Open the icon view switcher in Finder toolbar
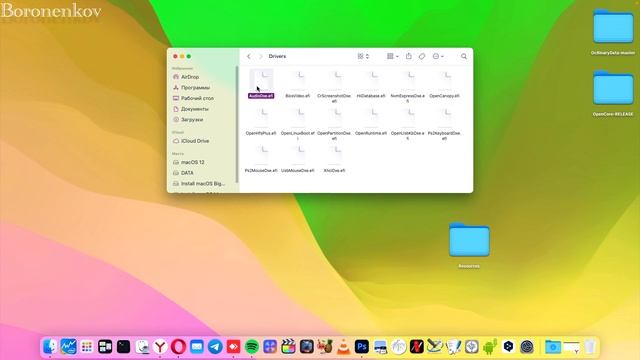The width and height of the screenshot is (640, 360). (x=363, y=56)
